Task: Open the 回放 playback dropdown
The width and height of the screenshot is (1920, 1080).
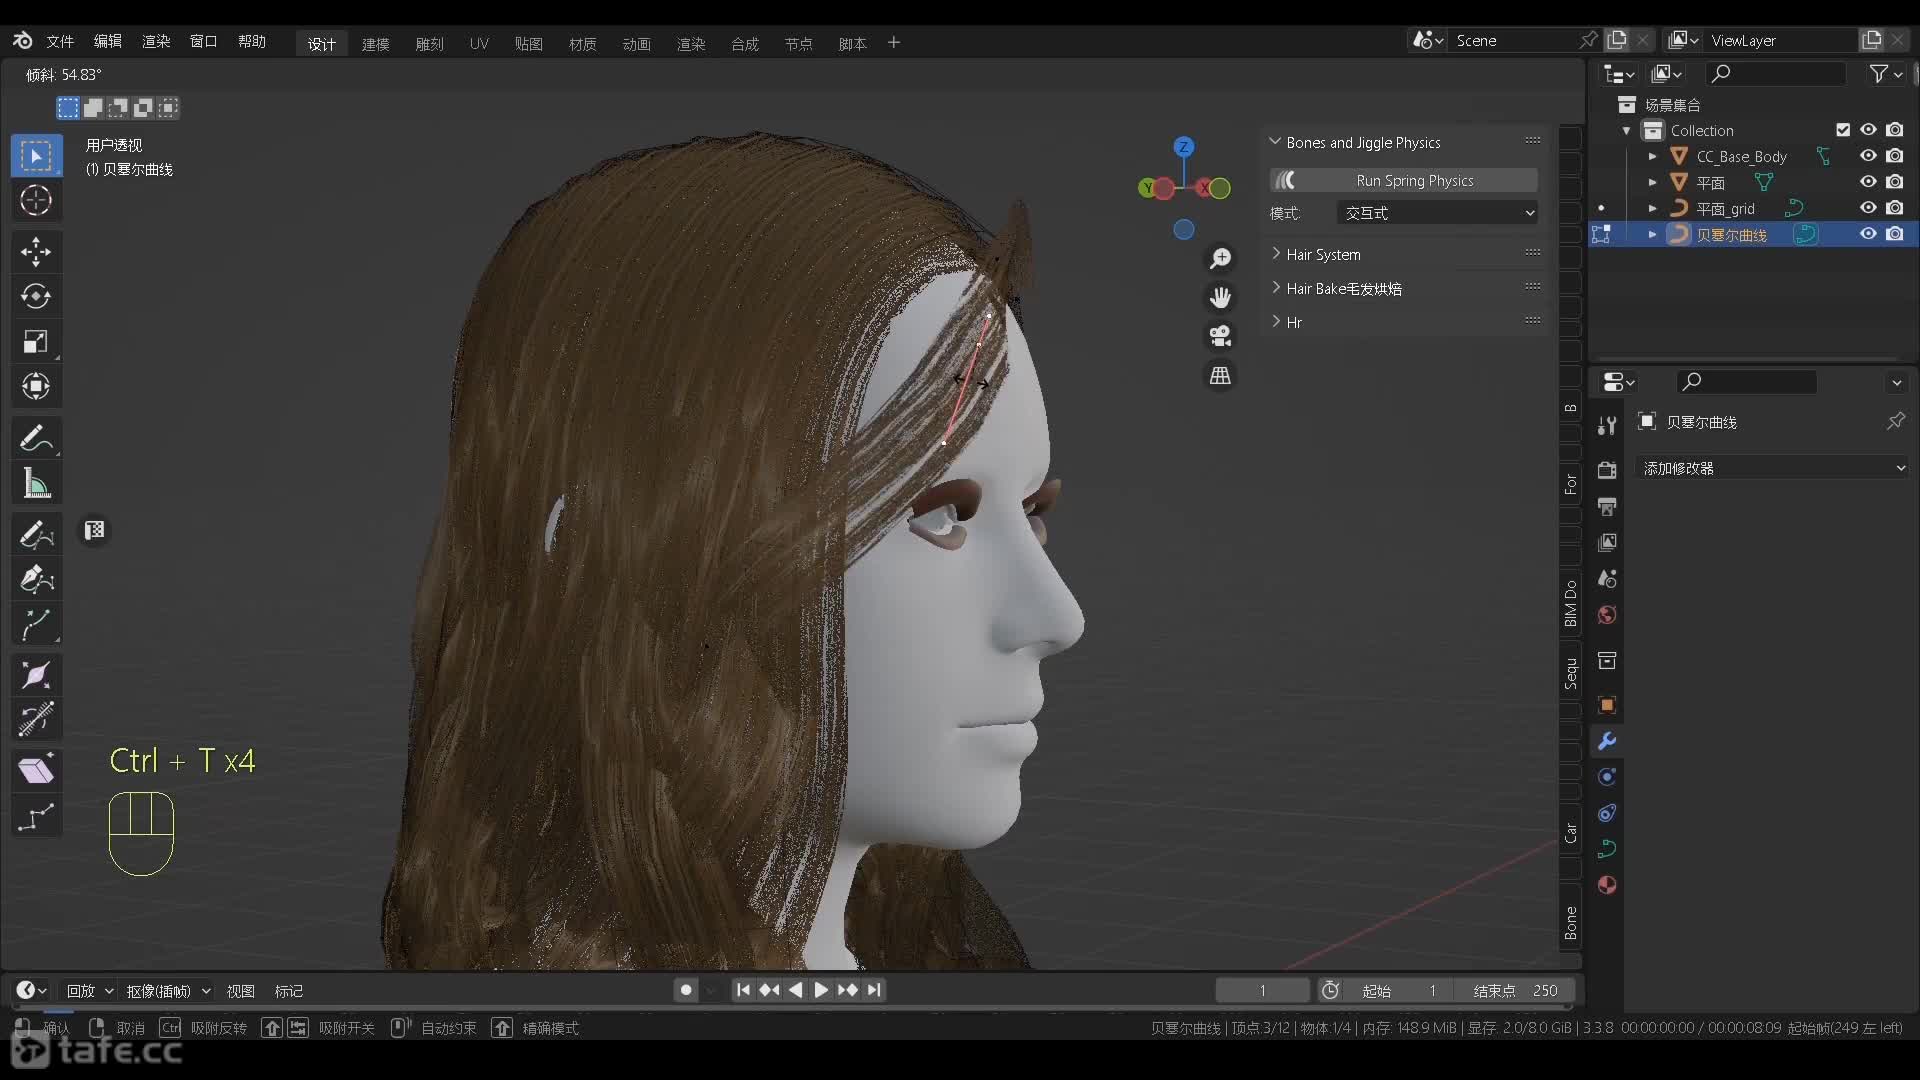Action: coord(89,991)
